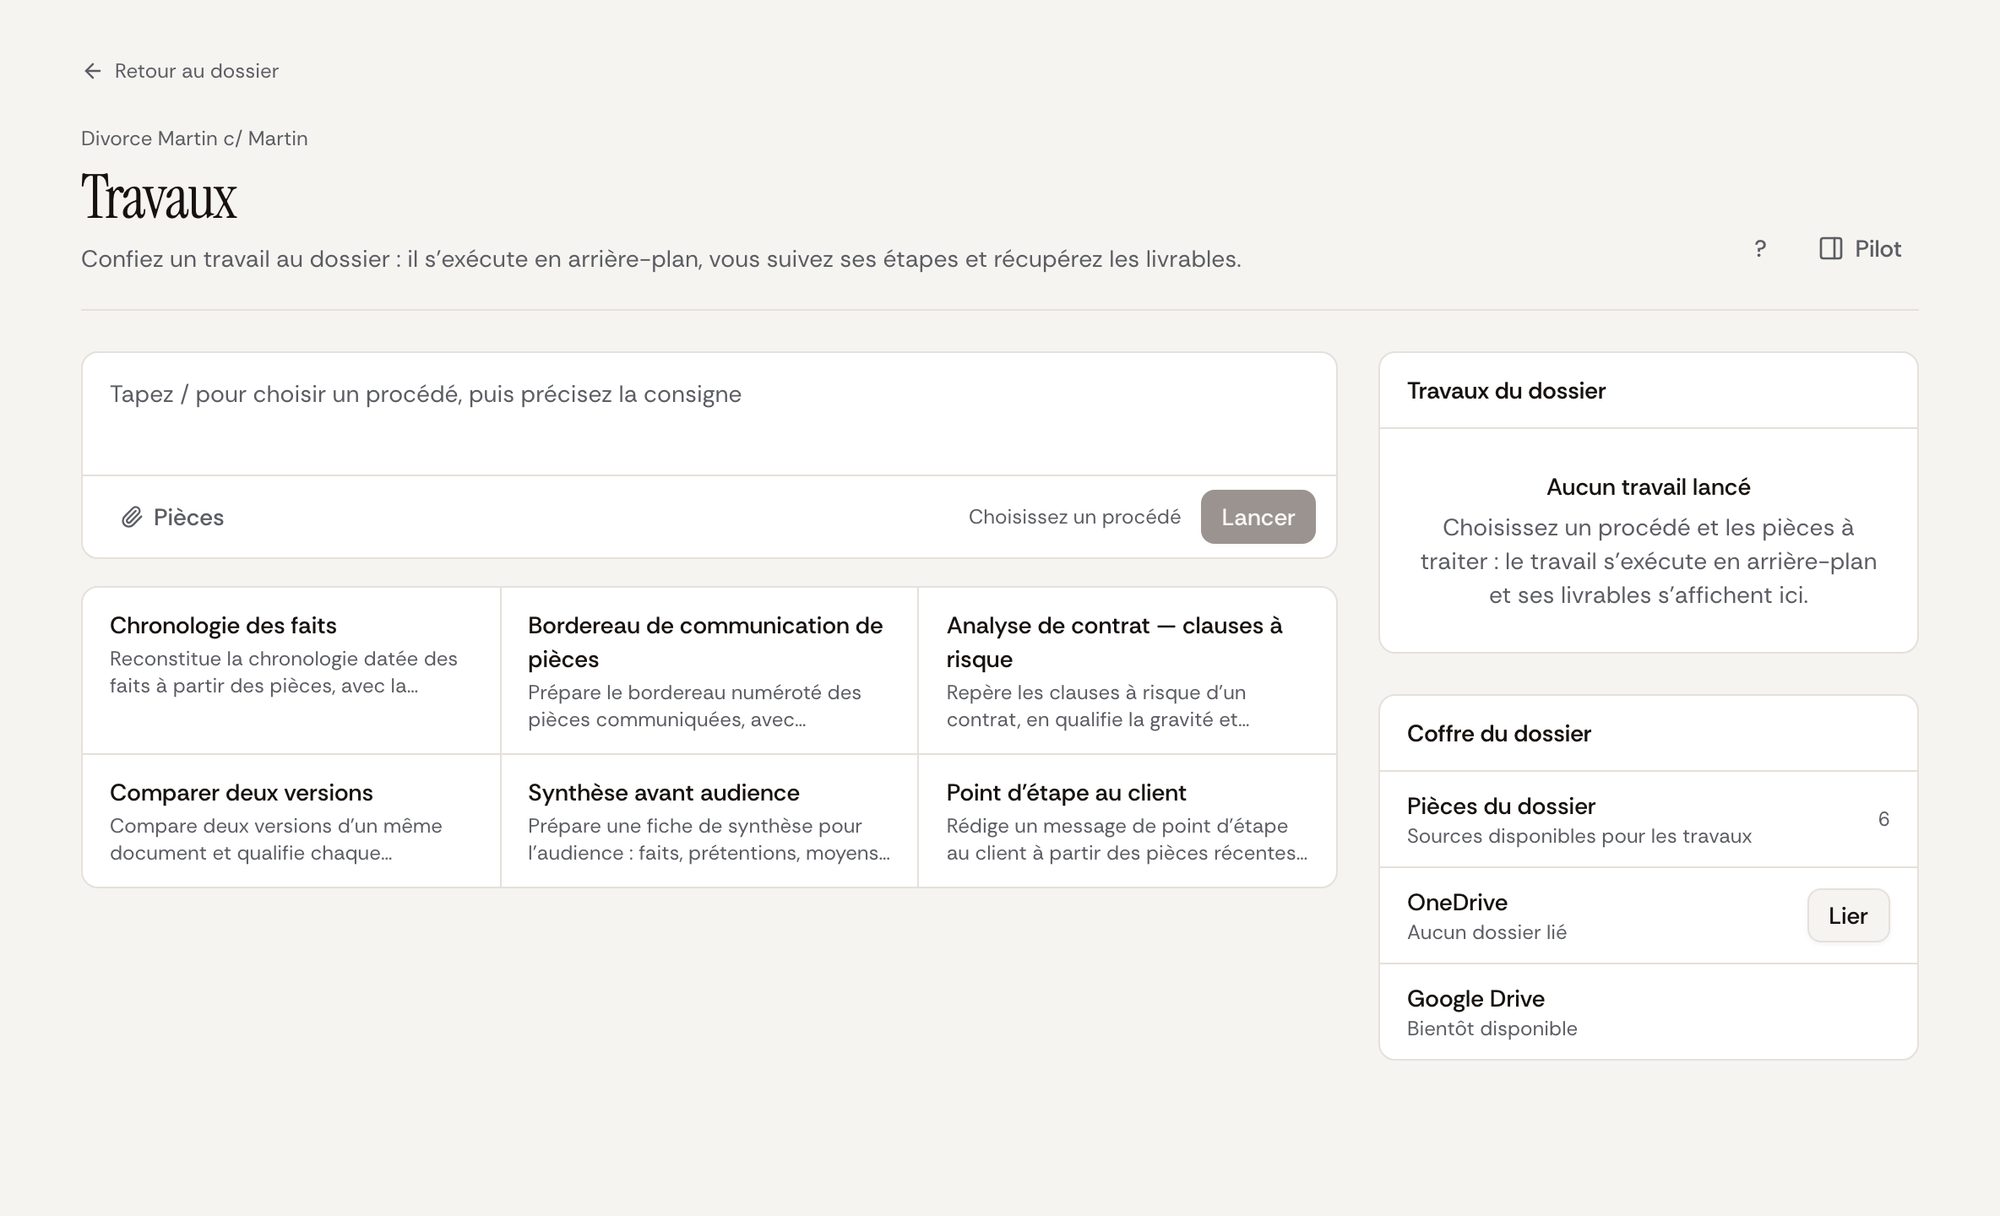Screen dimensions: 2000x1216
Task: Click Sources disponibles pour les travaux text
Action: (x=1579, y=836)
